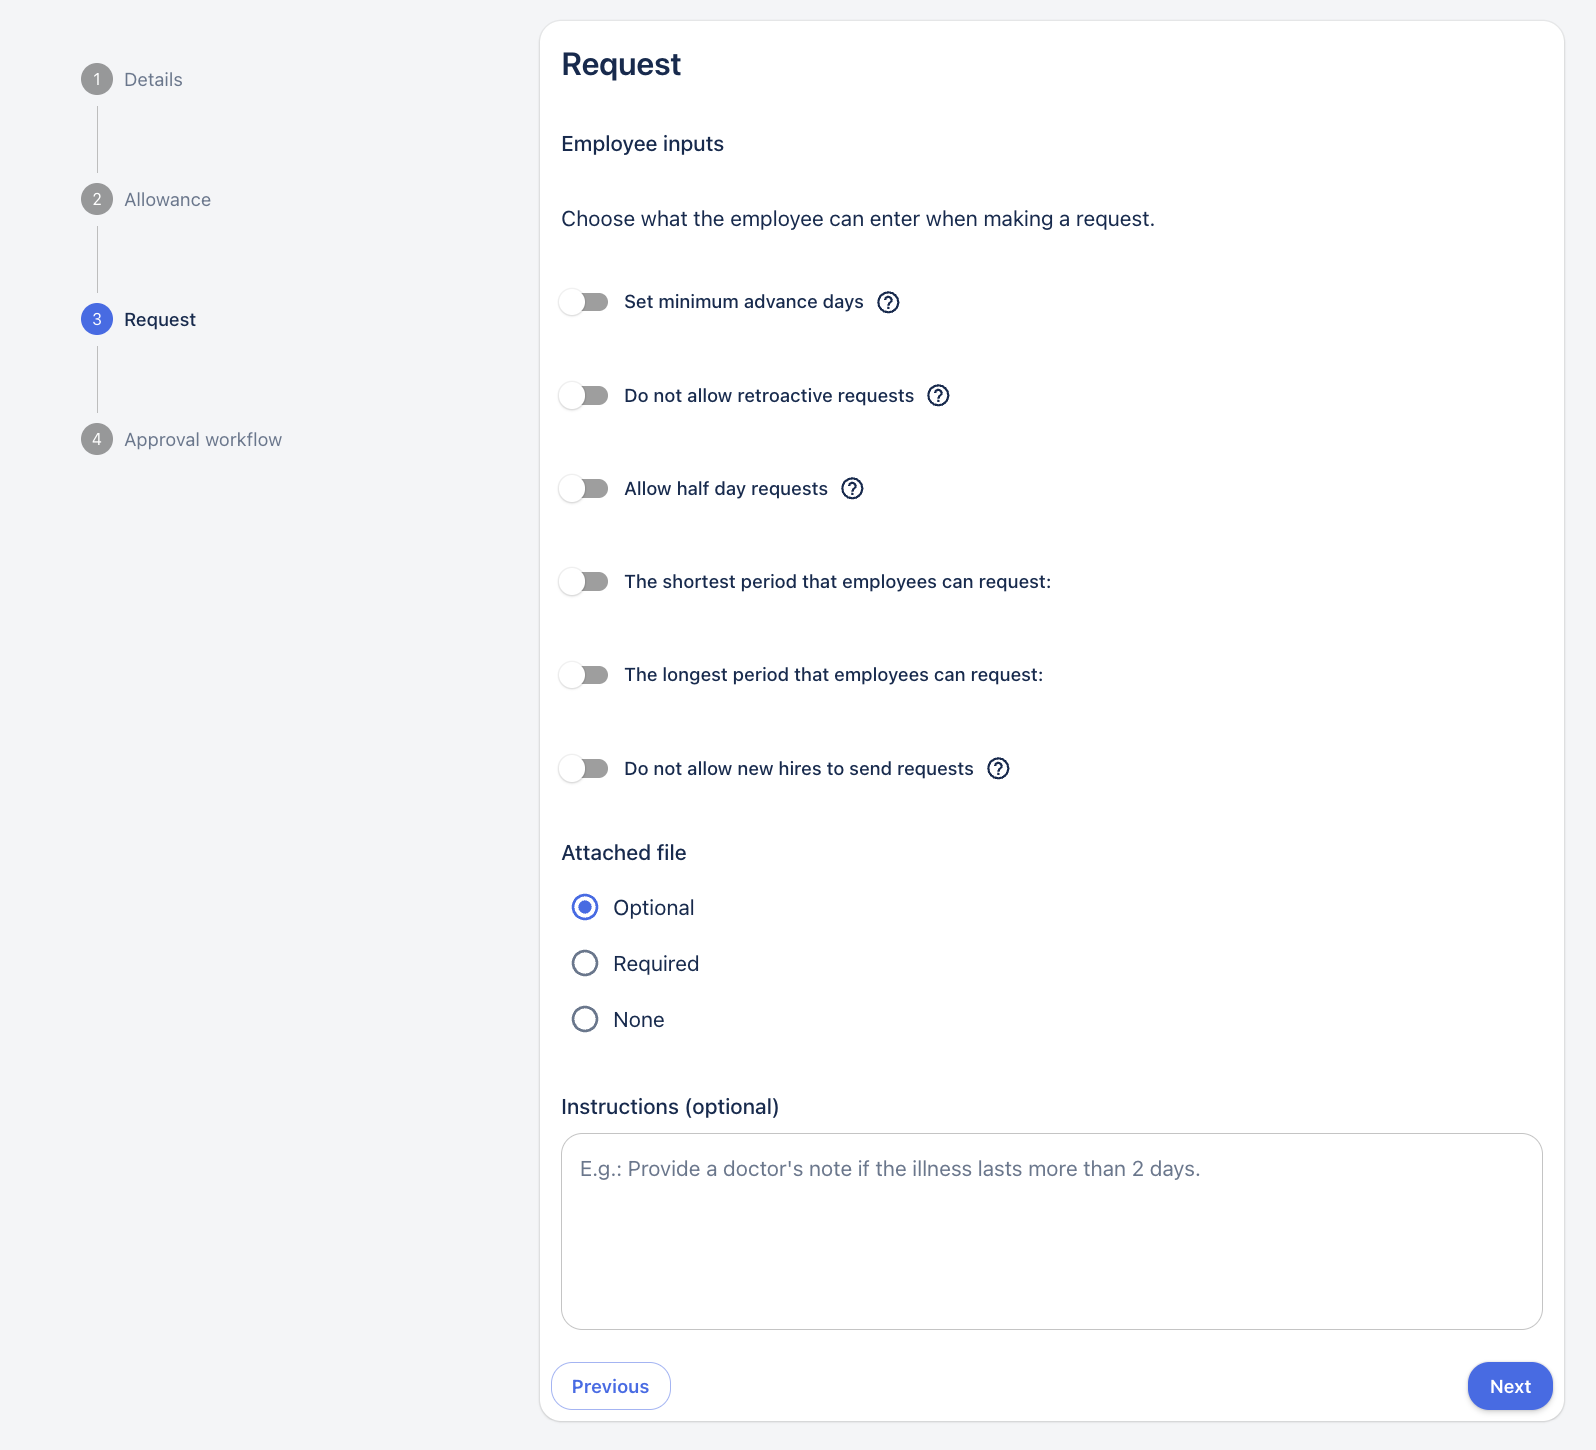The height and width of the screenshot is (1450, 1596).
Task: Switch on Do not allow new hires toggle
Action: pyautogui.click(x=584, y=768)
